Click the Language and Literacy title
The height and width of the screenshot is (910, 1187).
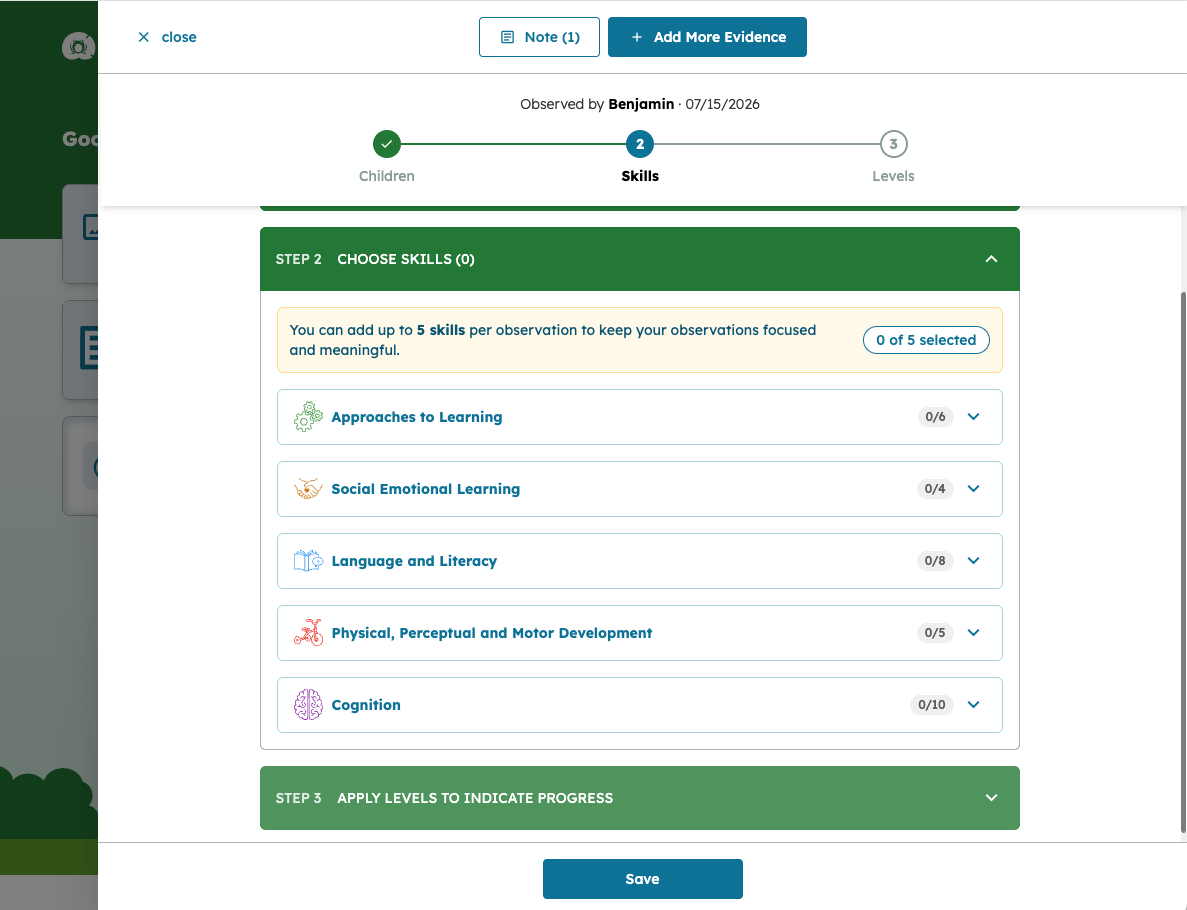click(x=414, y=561)
